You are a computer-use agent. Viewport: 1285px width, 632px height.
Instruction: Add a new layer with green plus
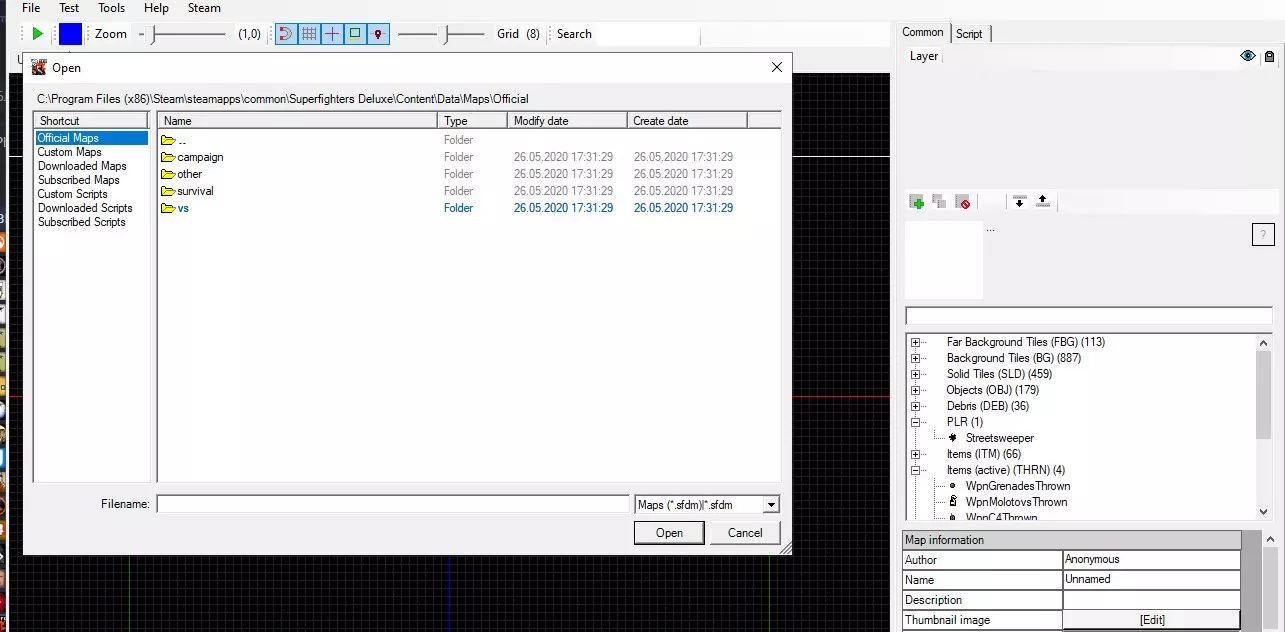916,202
